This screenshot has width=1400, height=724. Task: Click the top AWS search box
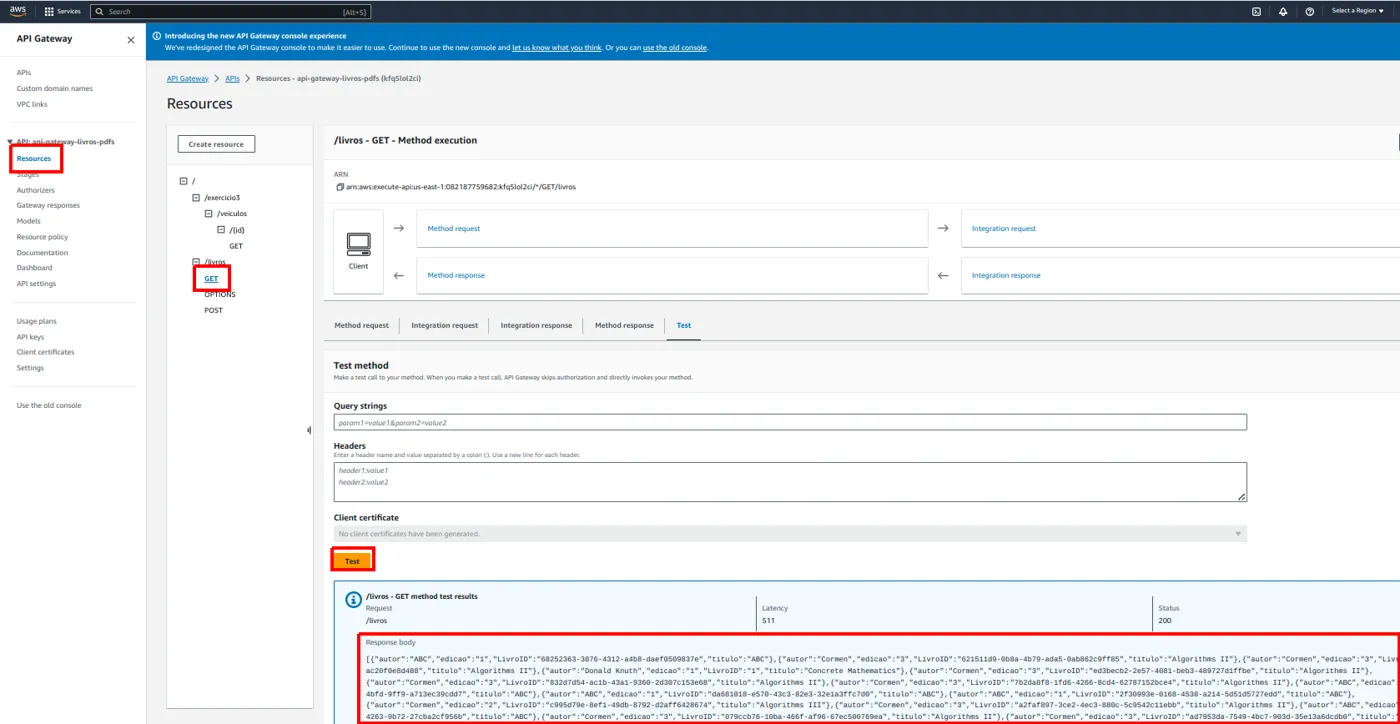229,11
